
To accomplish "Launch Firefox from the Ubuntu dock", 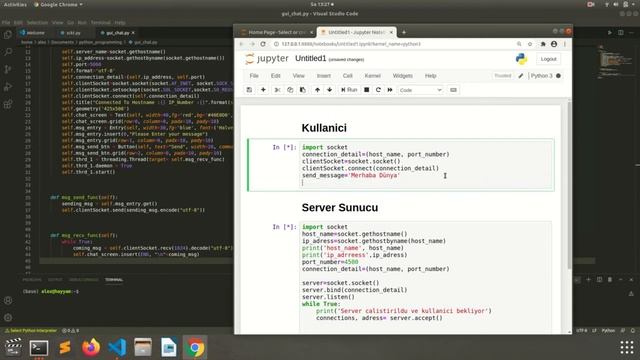I will click(x=91, y=348).
